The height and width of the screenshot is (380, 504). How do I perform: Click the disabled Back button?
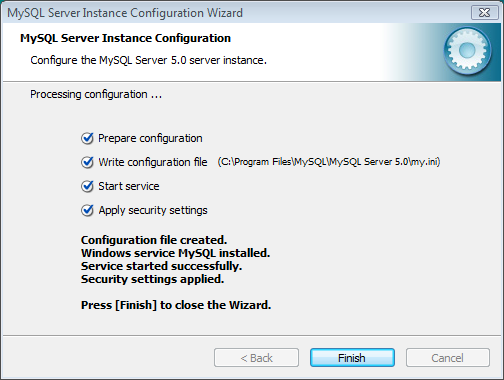click(256, 358)
